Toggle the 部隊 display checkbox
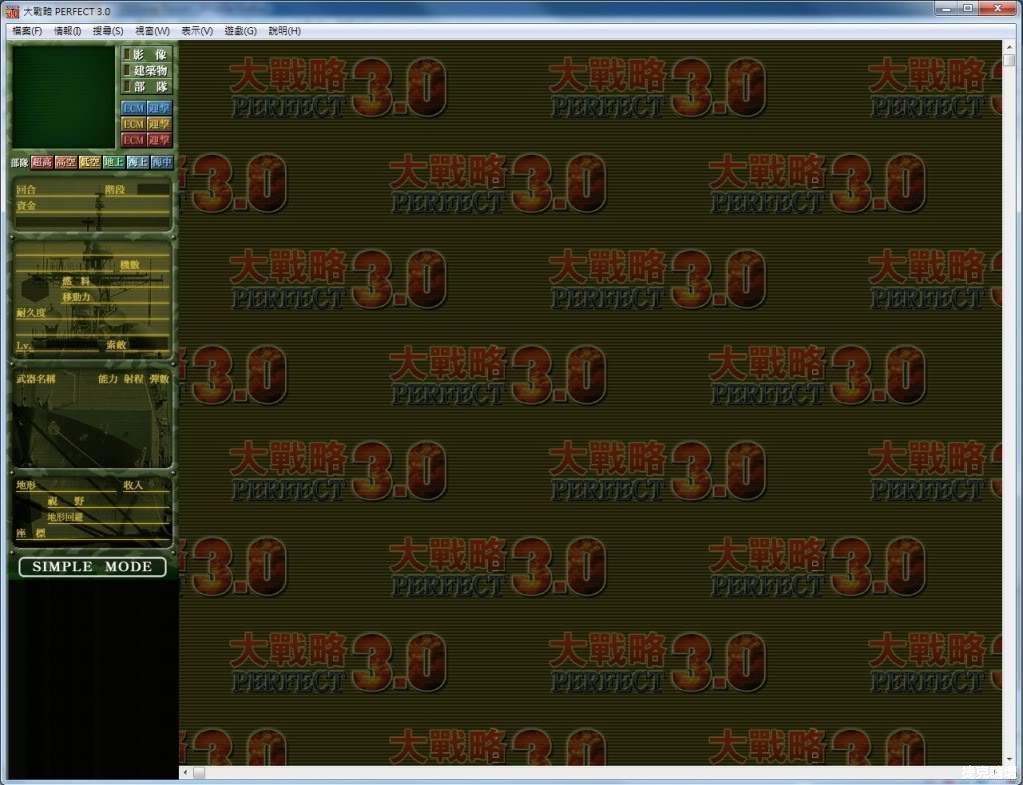Viewport: 1023px width, 785px height. click(127, 86)
